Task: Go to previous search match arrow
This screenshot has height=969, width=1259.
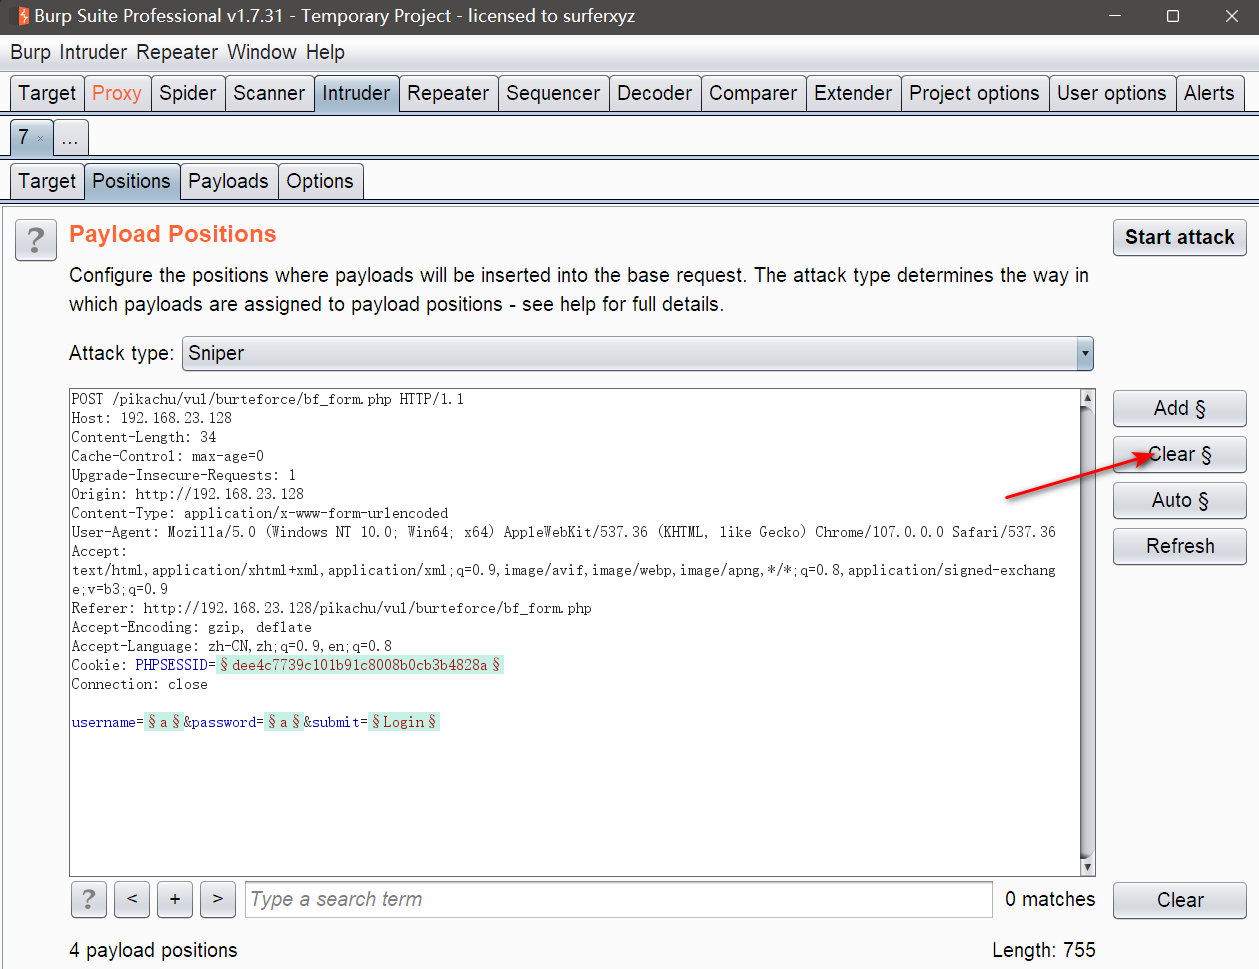Action: [132, 899]
